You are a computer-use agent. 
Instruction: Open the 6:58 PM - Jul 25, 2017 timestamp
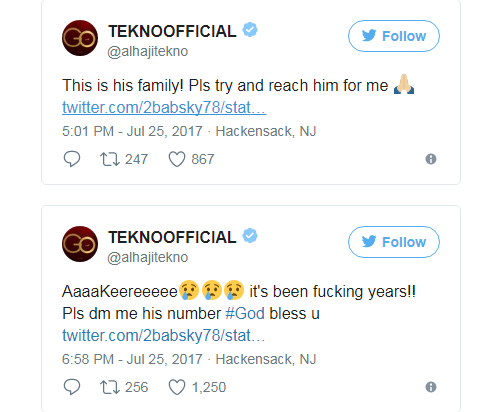point(132,359)
